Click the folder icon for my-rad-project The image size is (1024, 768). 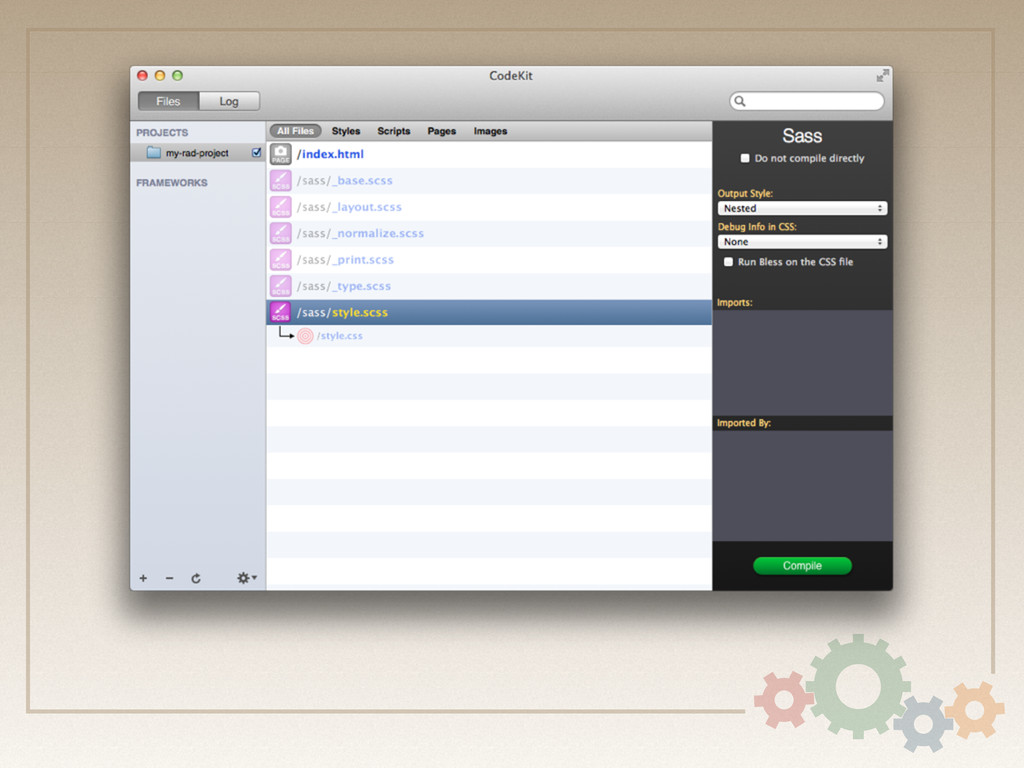click(x=153, y=152)
